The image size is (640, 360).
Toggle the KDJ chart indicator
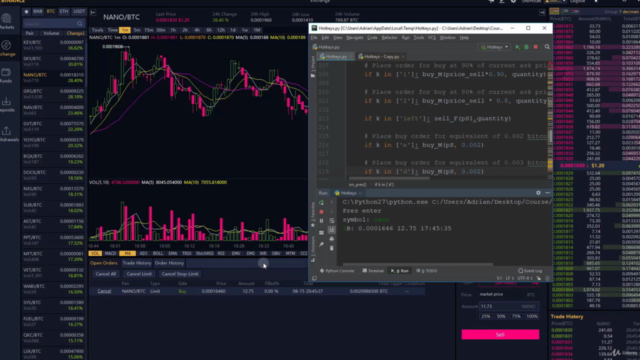[143, 253]
